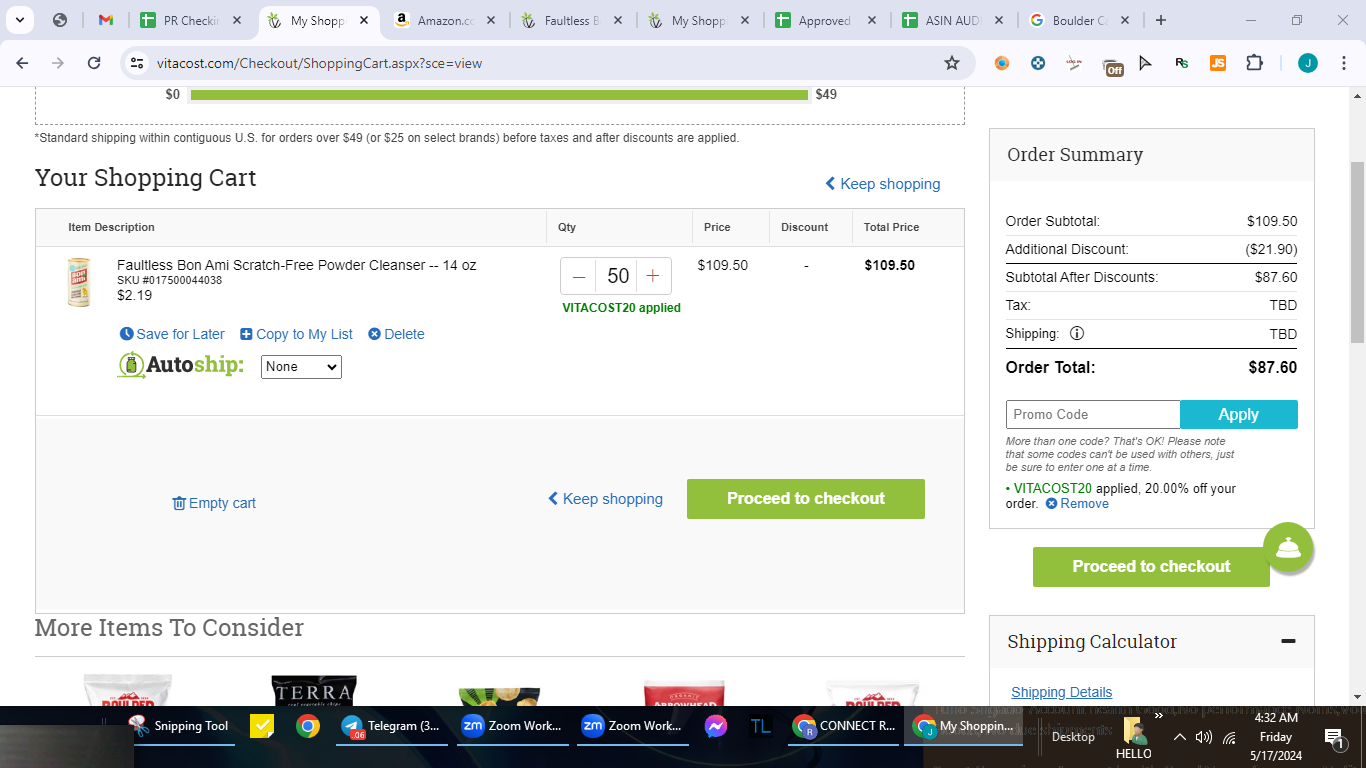Open the Faultless Bon Ami product title

pos(296,265)
